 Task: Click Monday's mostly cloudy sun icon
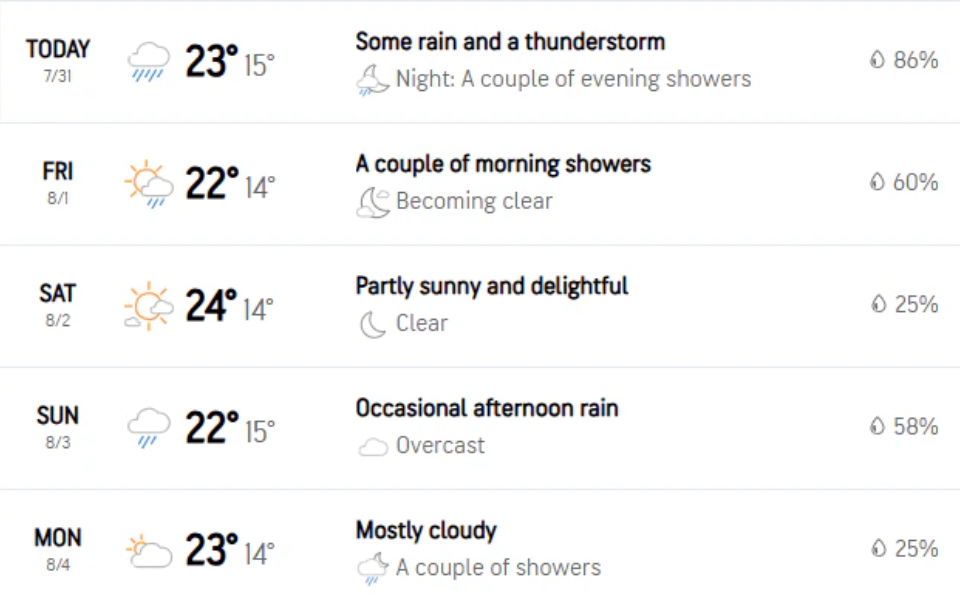click(x=148, y=550)
